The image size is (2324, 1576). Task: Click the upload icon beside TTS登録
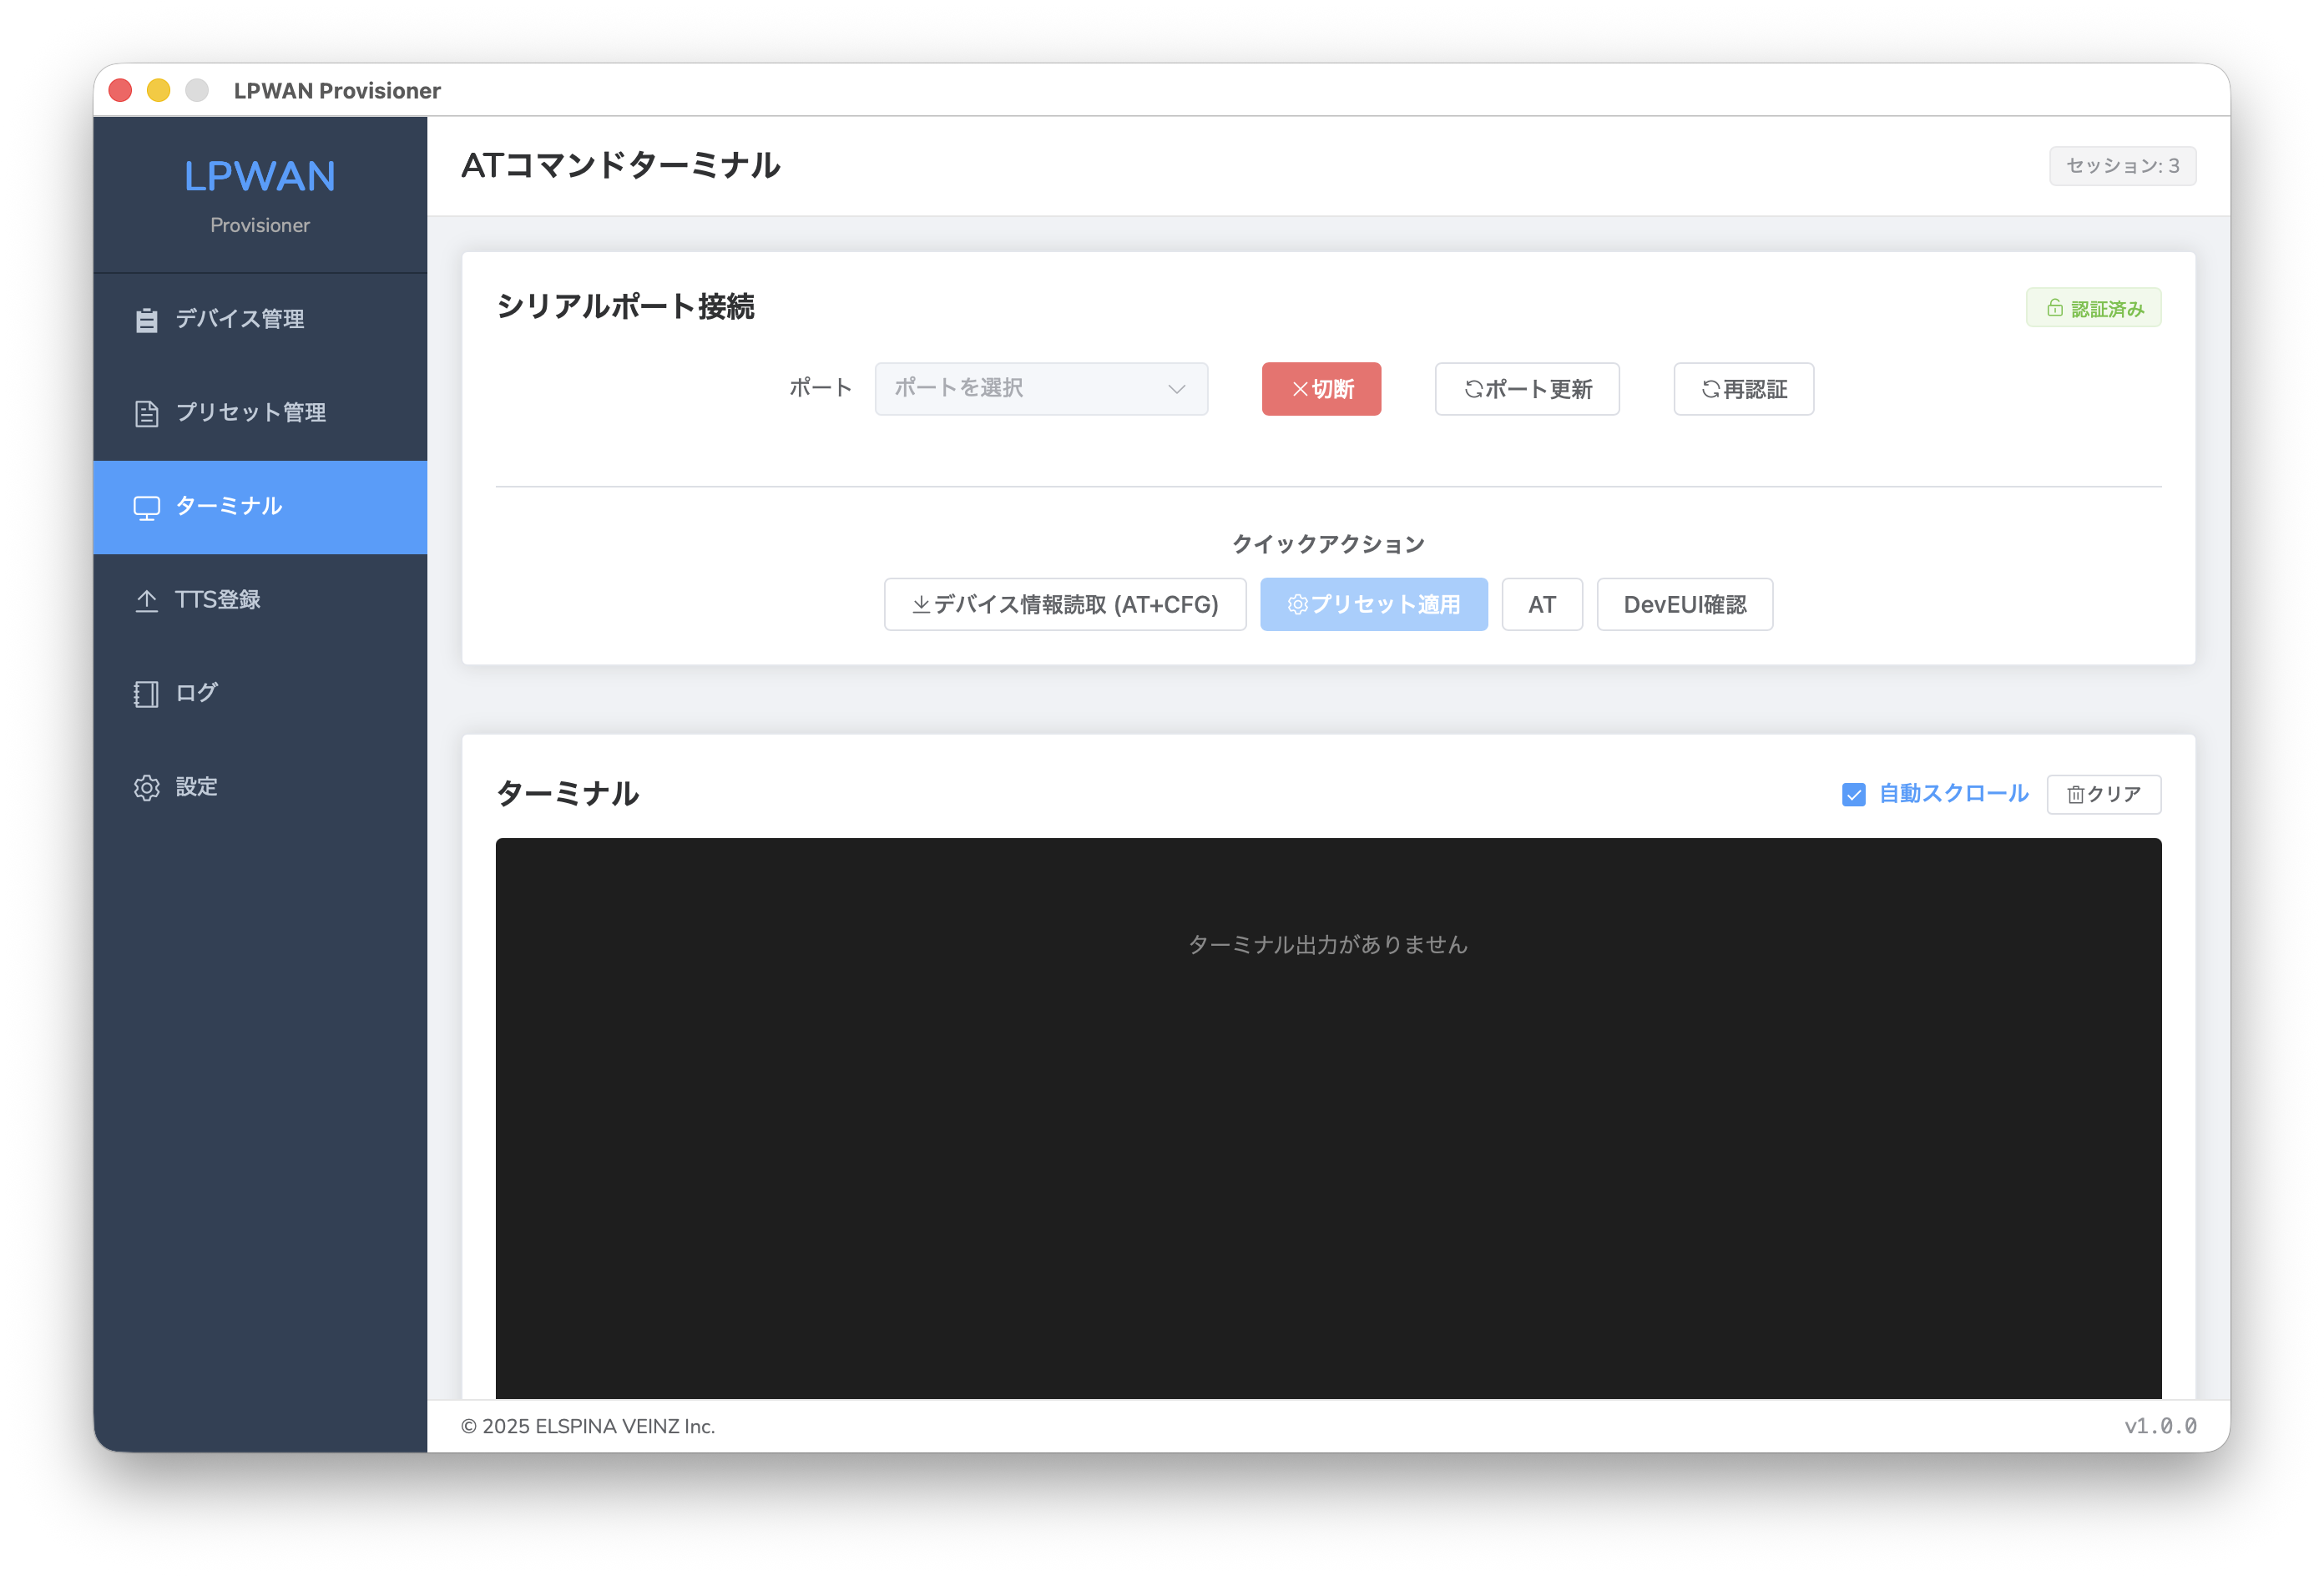(x=146, y=600)
